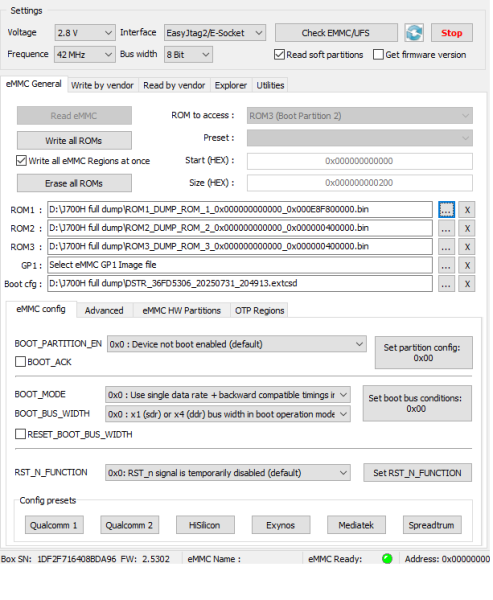This screenshot has width=493, height=600.
Task: Tick the BOOT_ACK checkbox
Action: click(x=20, y=362)
